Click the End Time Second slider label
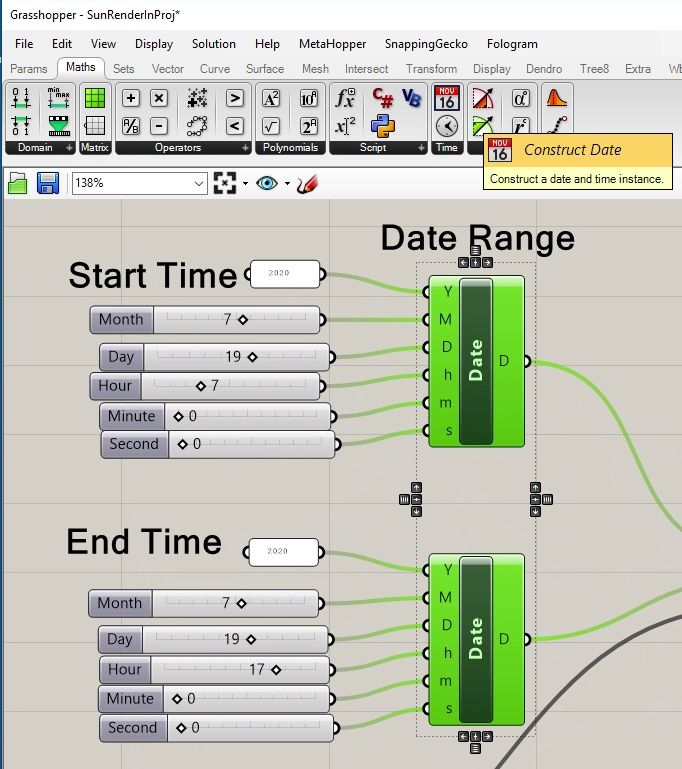 click(x=133, y=728)
